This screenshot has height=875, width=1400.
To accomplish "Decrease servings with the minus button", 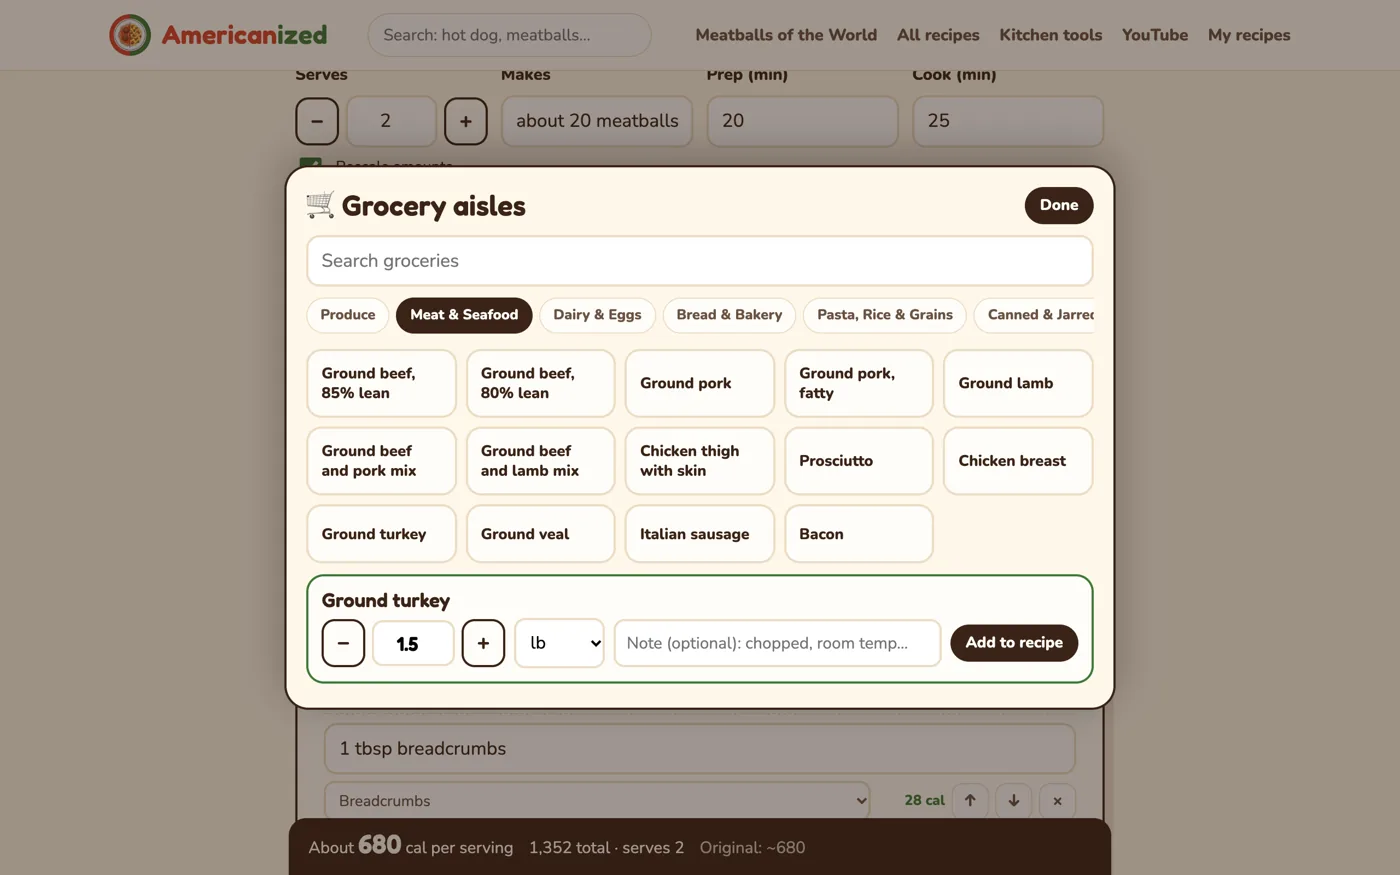I will [x=317, y=121].
